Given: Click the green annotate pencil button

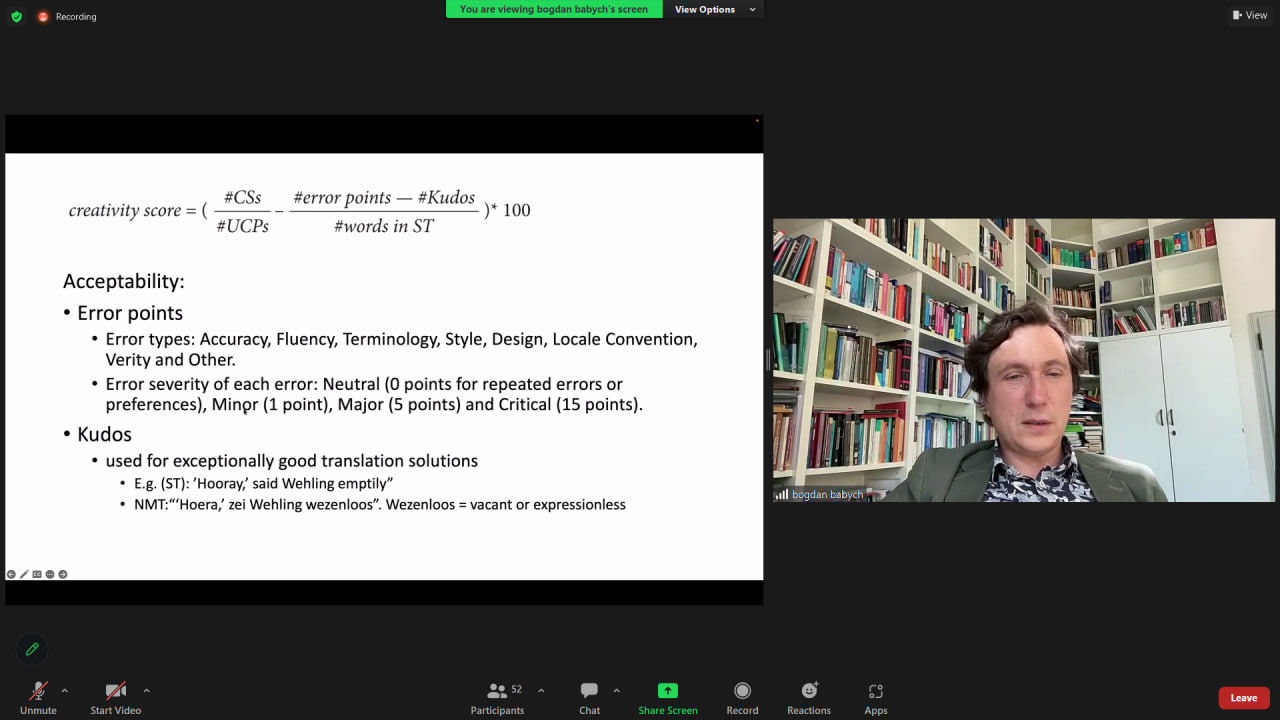Looking at the screenshot, I should click(32, 649).
